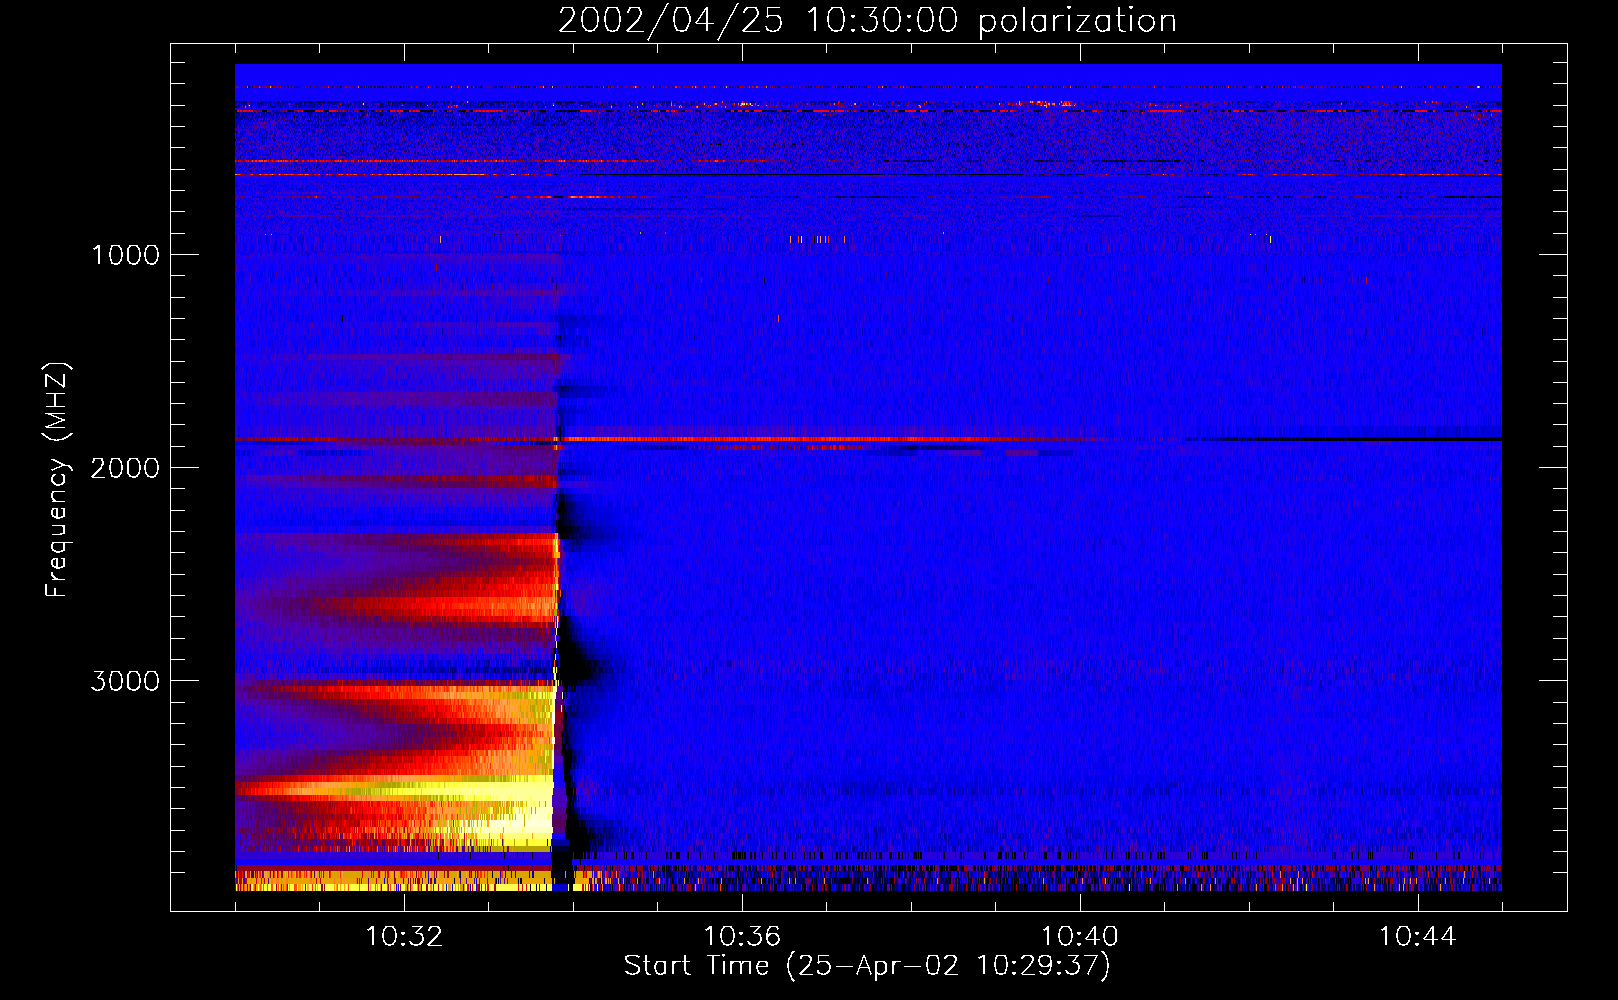Click the "Frequency (MHZ)" axis label

[57, 479]
